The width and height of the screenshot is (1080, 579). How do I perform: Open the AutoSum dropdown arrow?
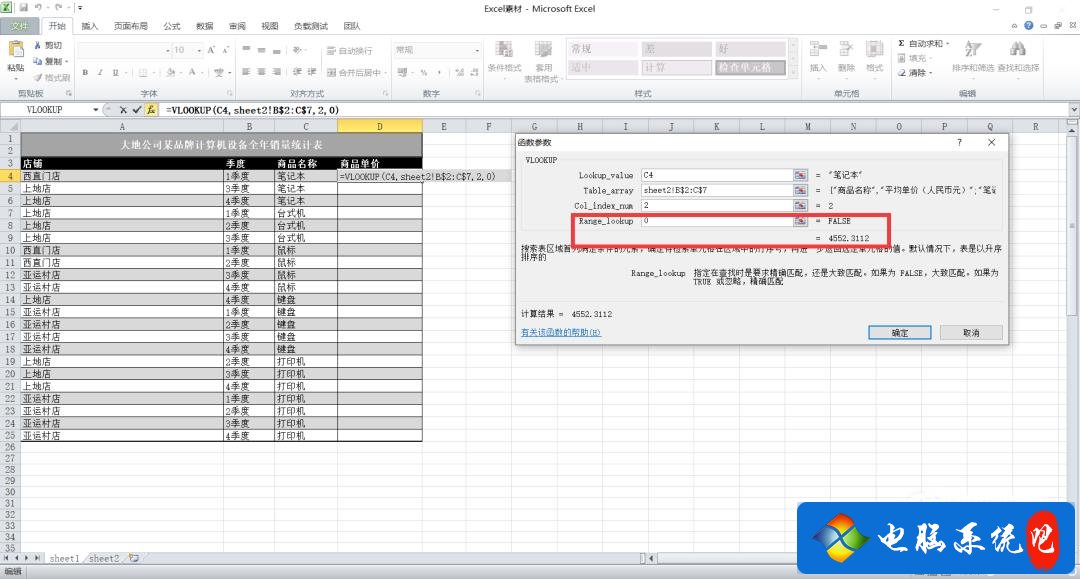(948, 43)
